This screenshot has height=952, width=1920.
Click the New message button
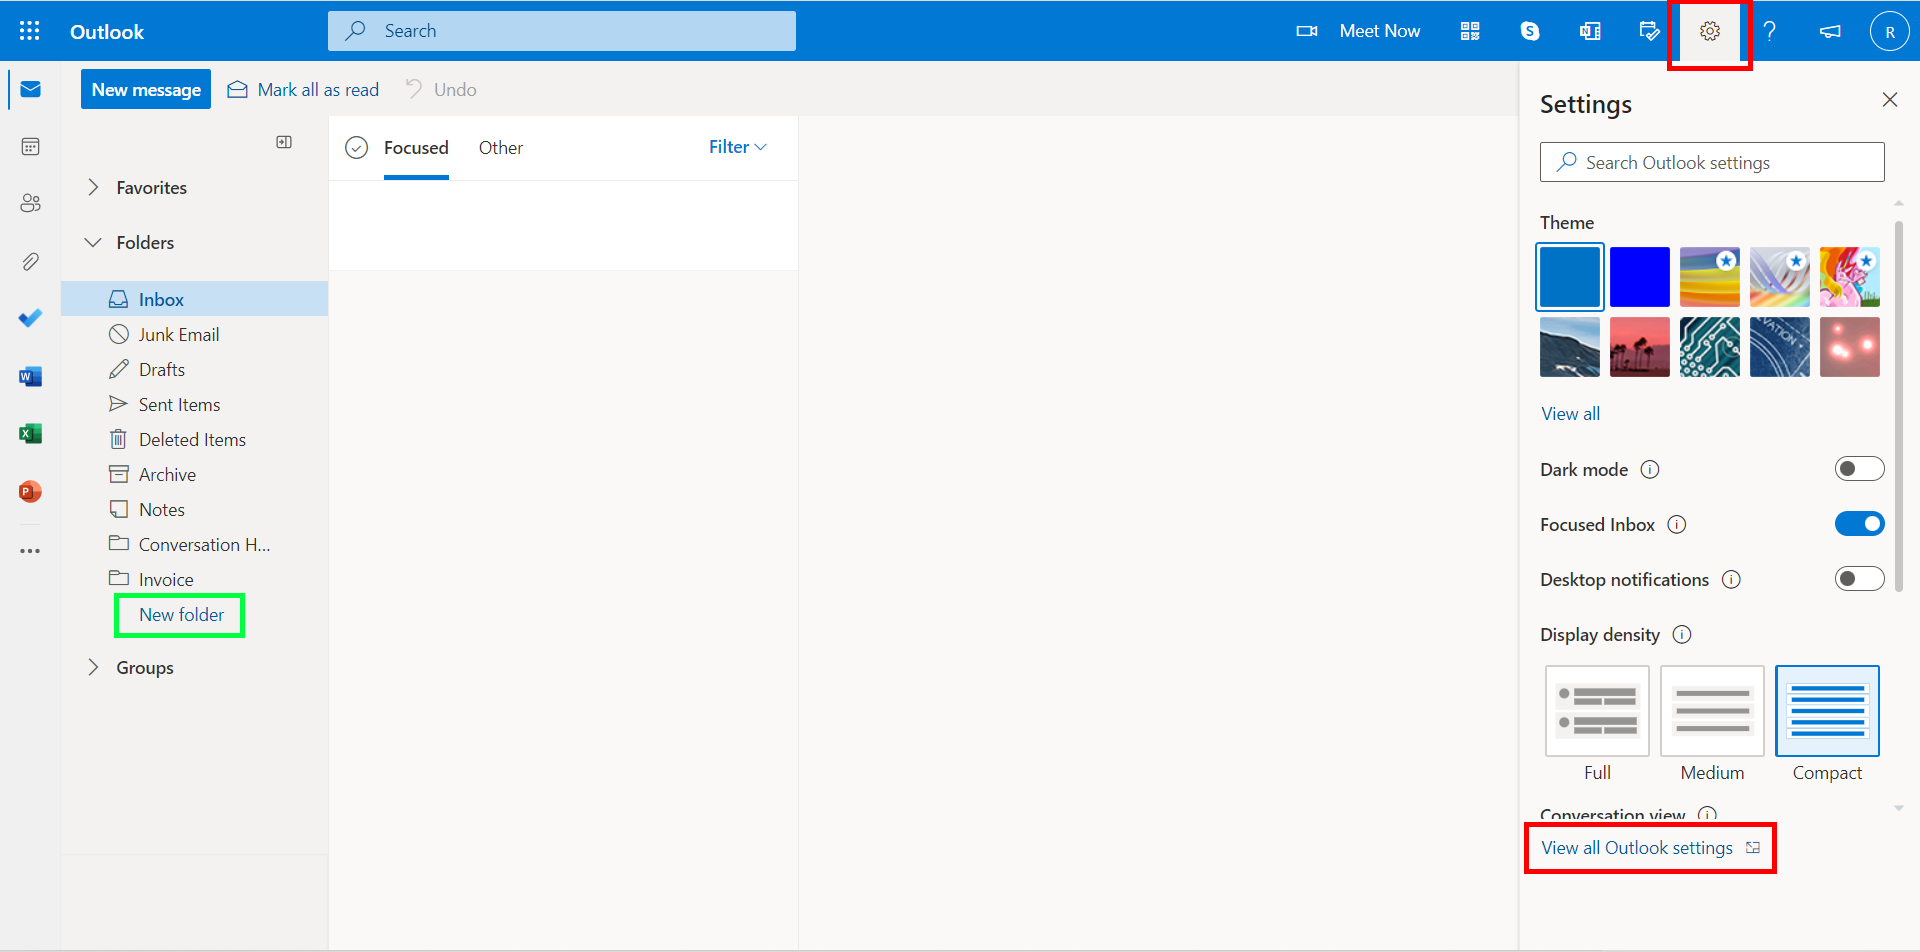(x=146, y=89)
